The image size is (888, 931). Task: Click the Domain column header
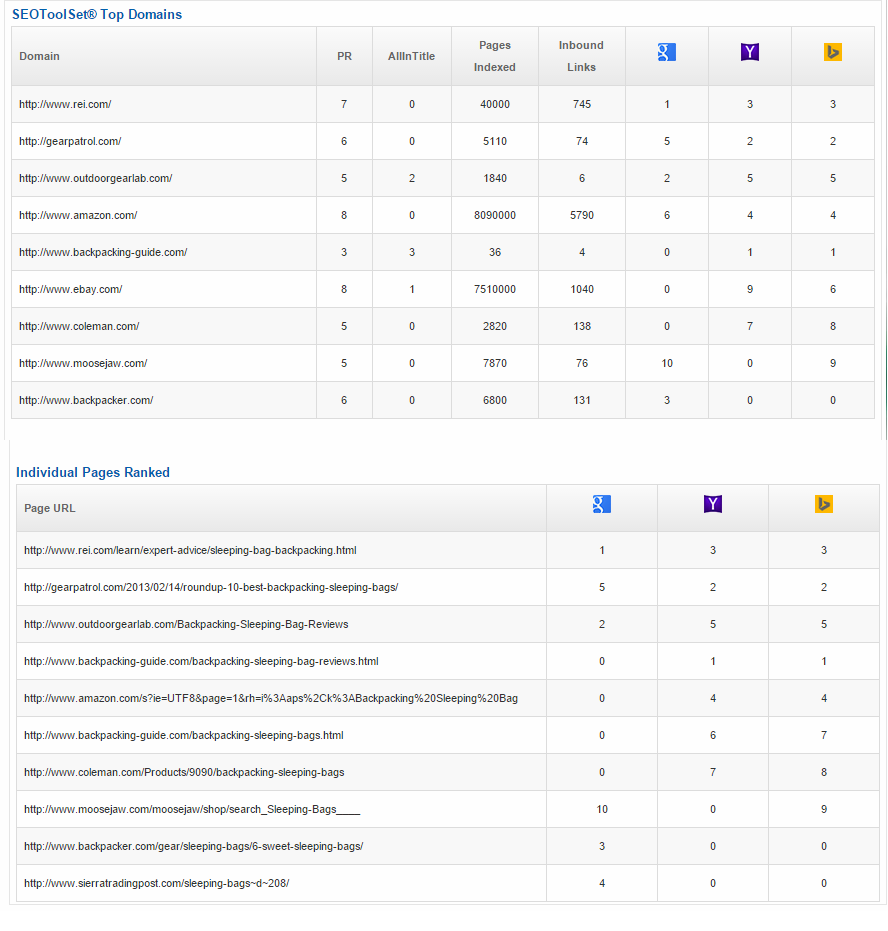(39, 56)
